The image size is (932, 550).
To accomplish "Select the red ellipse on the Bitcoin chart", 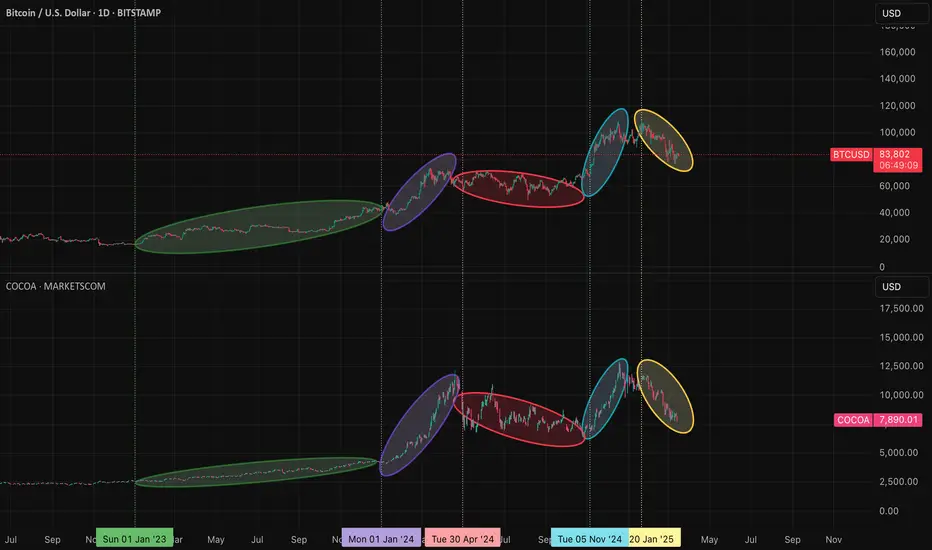I will click(517, 188).
